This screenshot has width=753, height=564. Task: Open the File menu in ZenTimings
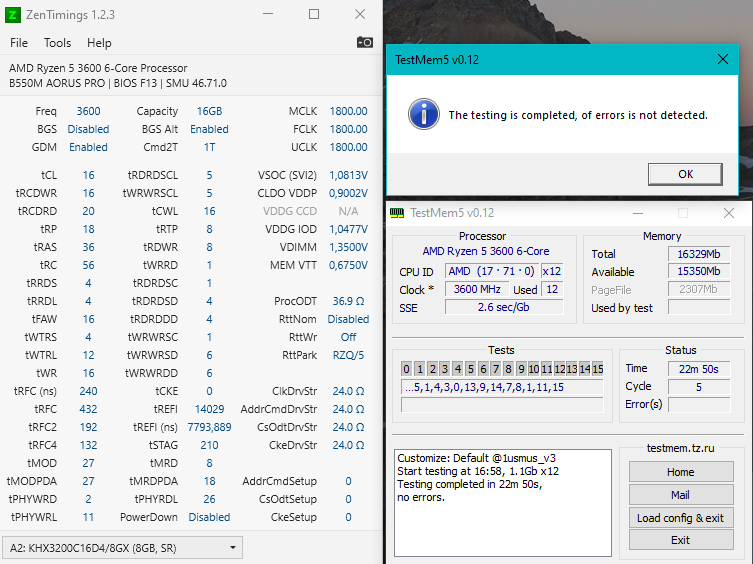(19, 43)
